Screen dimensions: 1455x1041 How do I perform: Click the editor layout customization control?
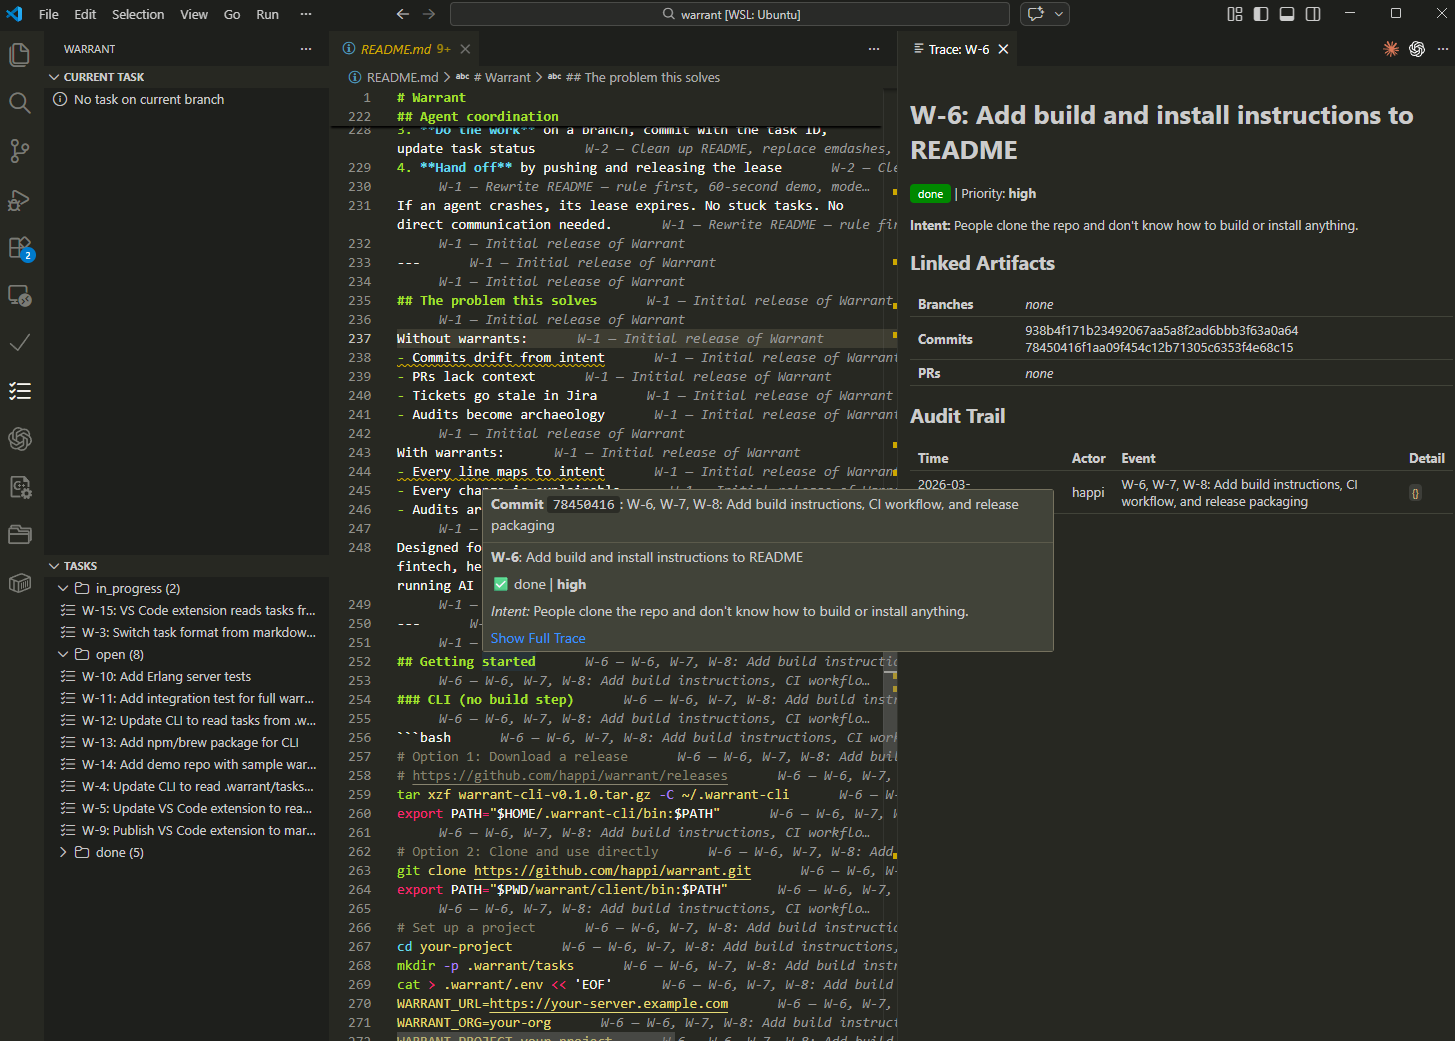tap(1233, 13)
